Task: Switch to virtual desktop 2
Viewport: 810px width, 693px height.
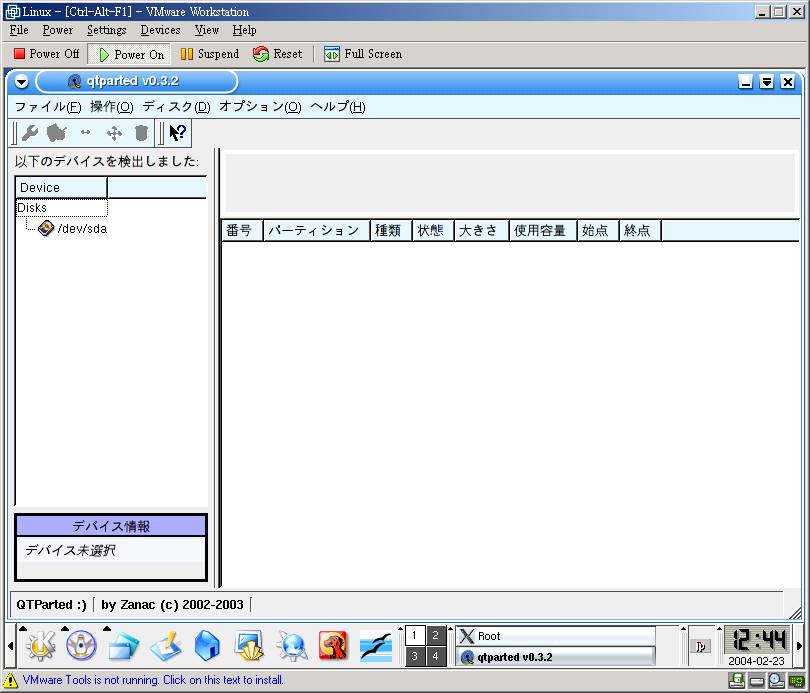Action: 435,636
